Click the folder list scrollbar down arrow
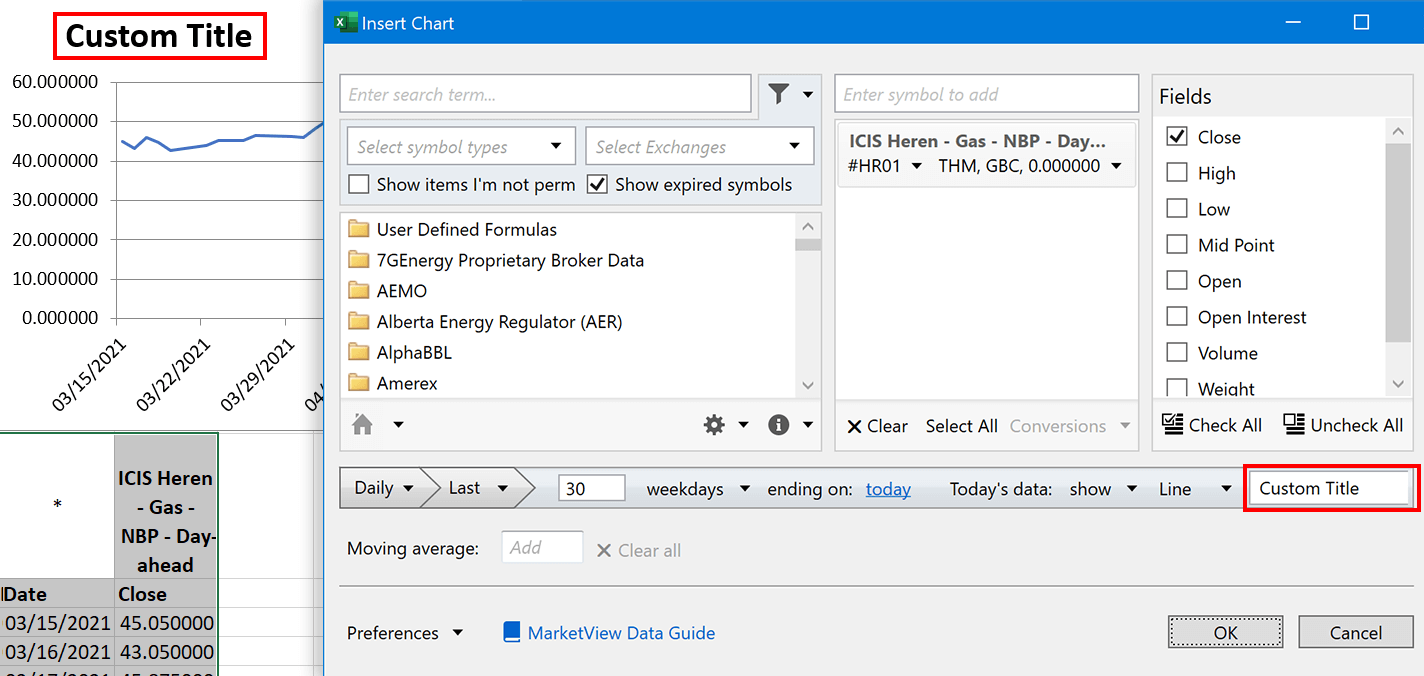The width and height of the screenshot is (1424, 676). pyautogui.click(x=808, y=385)
